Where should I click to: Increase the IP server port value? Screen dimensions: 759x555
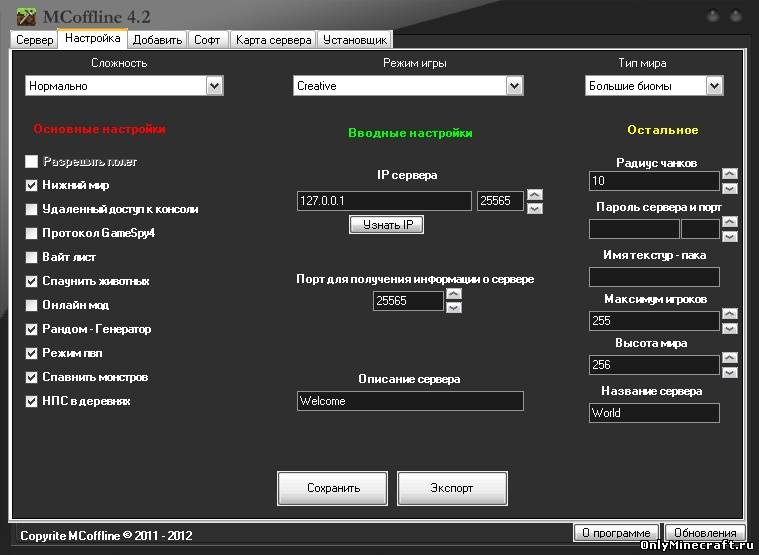click(535, 195)
